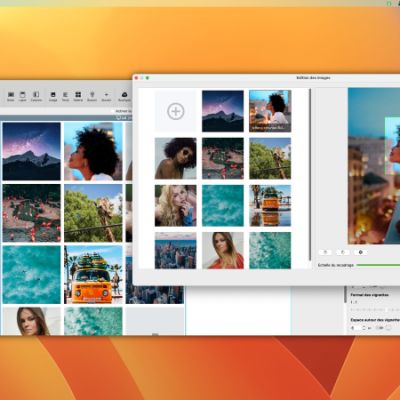The image size is (400, 400).
Task: Click the cloud icon in the toolbar
Action: (x=124, y=96)
